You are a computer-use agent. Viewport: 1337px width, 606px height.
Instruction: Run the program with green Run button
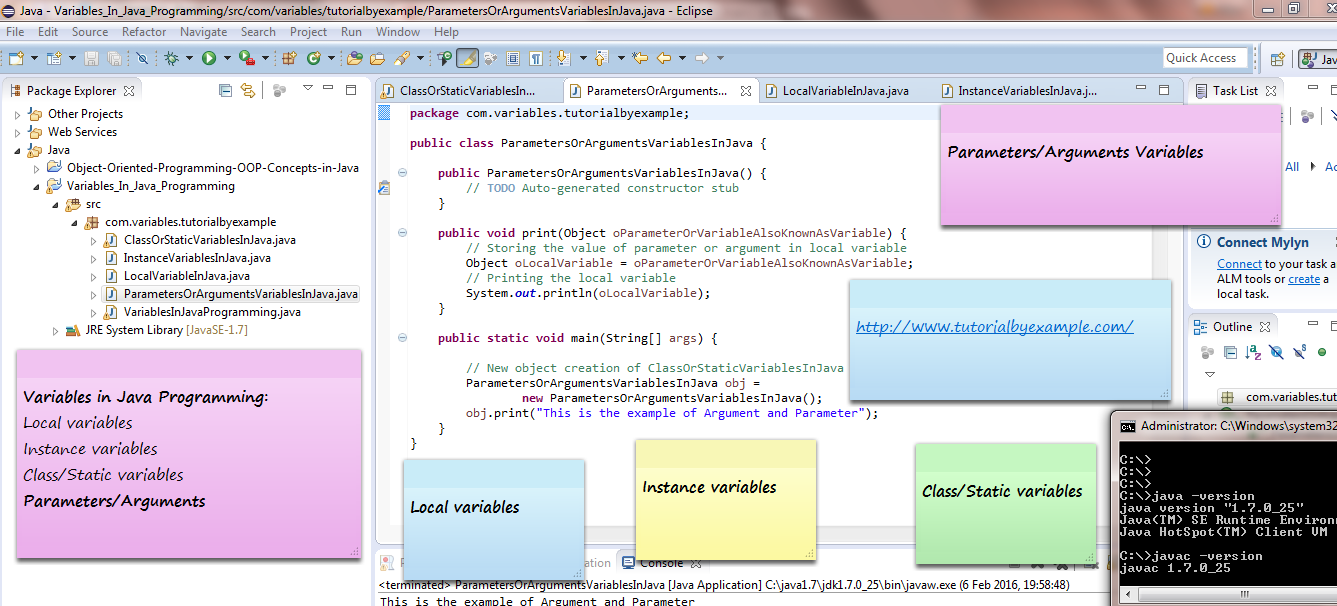[x=209, y=58]
